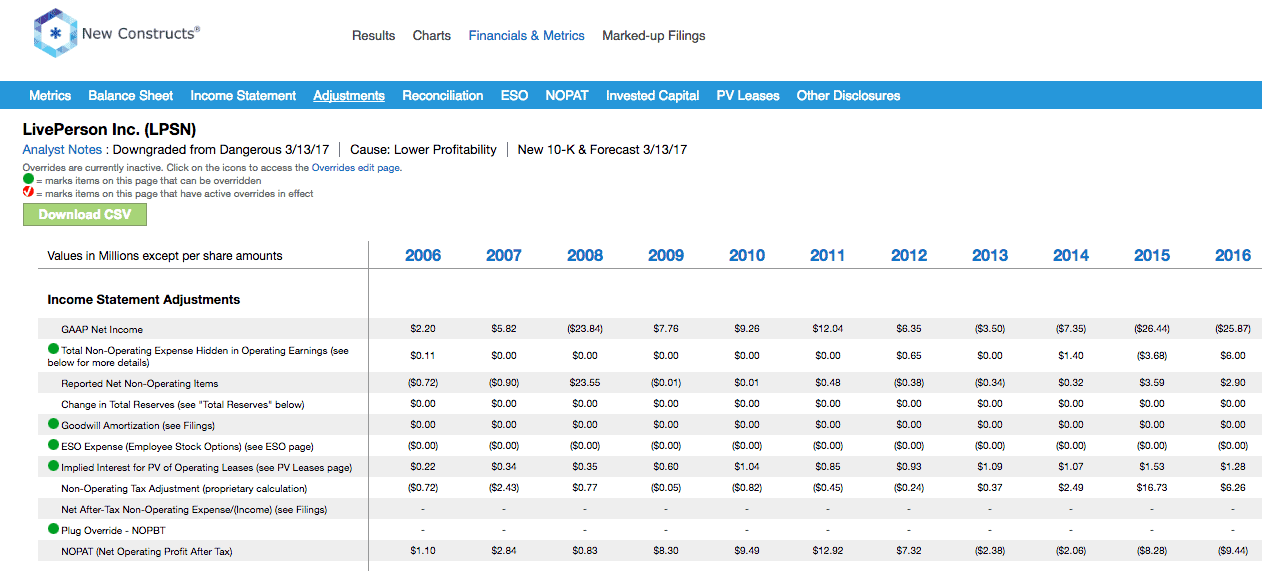Click Income Statement Adjustments section heading
1262x571 pixels.
(144, 300)
